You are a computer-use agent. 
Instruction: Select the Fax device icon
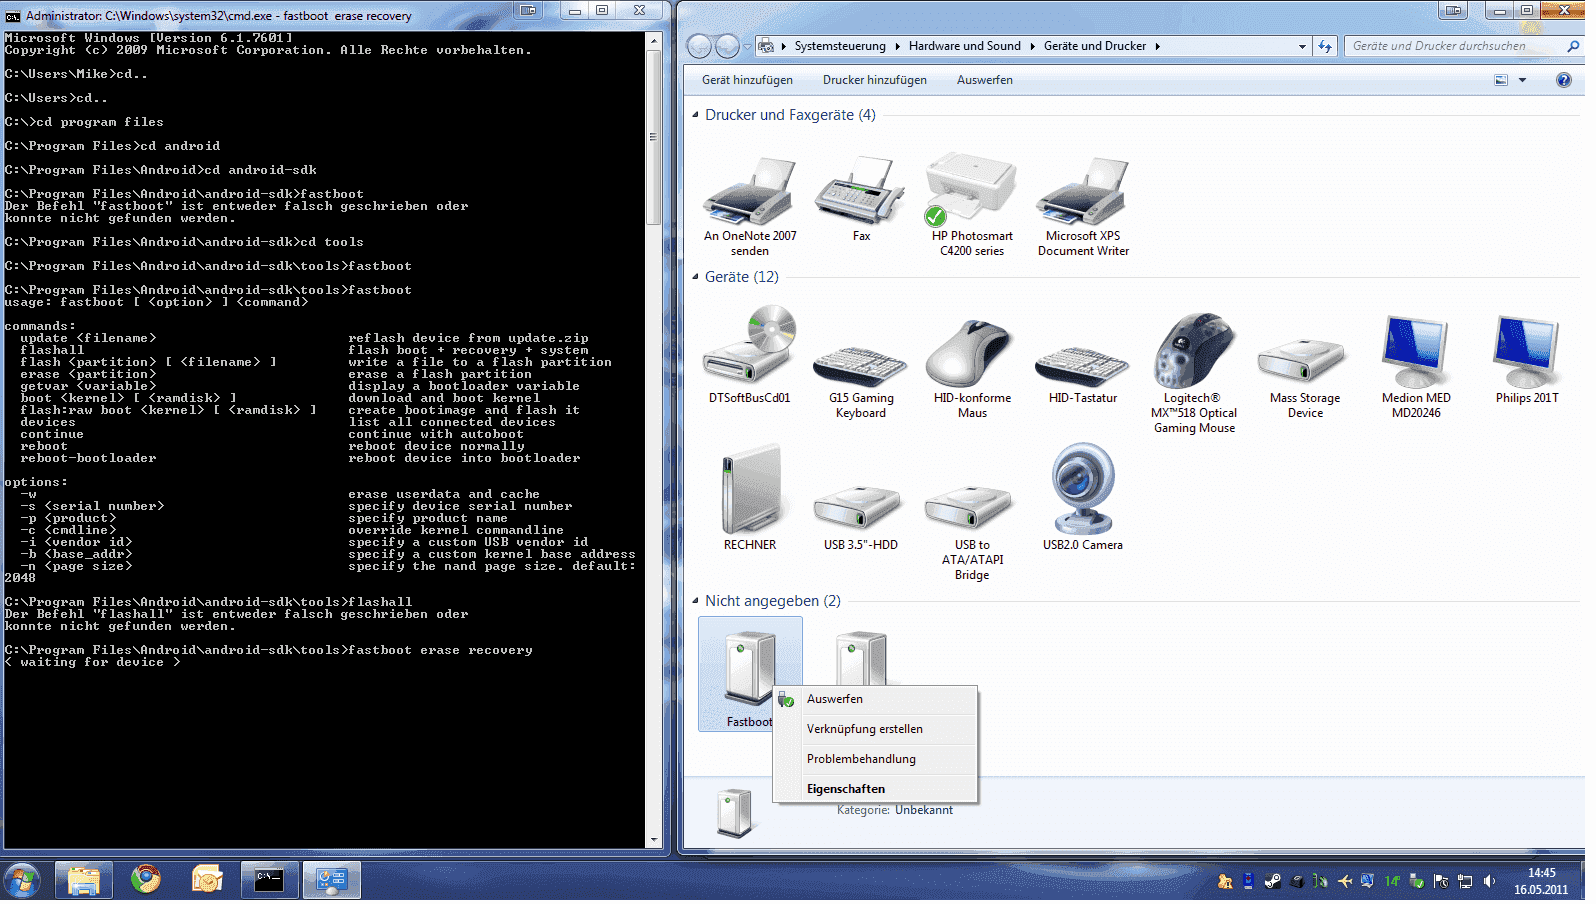coord(861,198)
